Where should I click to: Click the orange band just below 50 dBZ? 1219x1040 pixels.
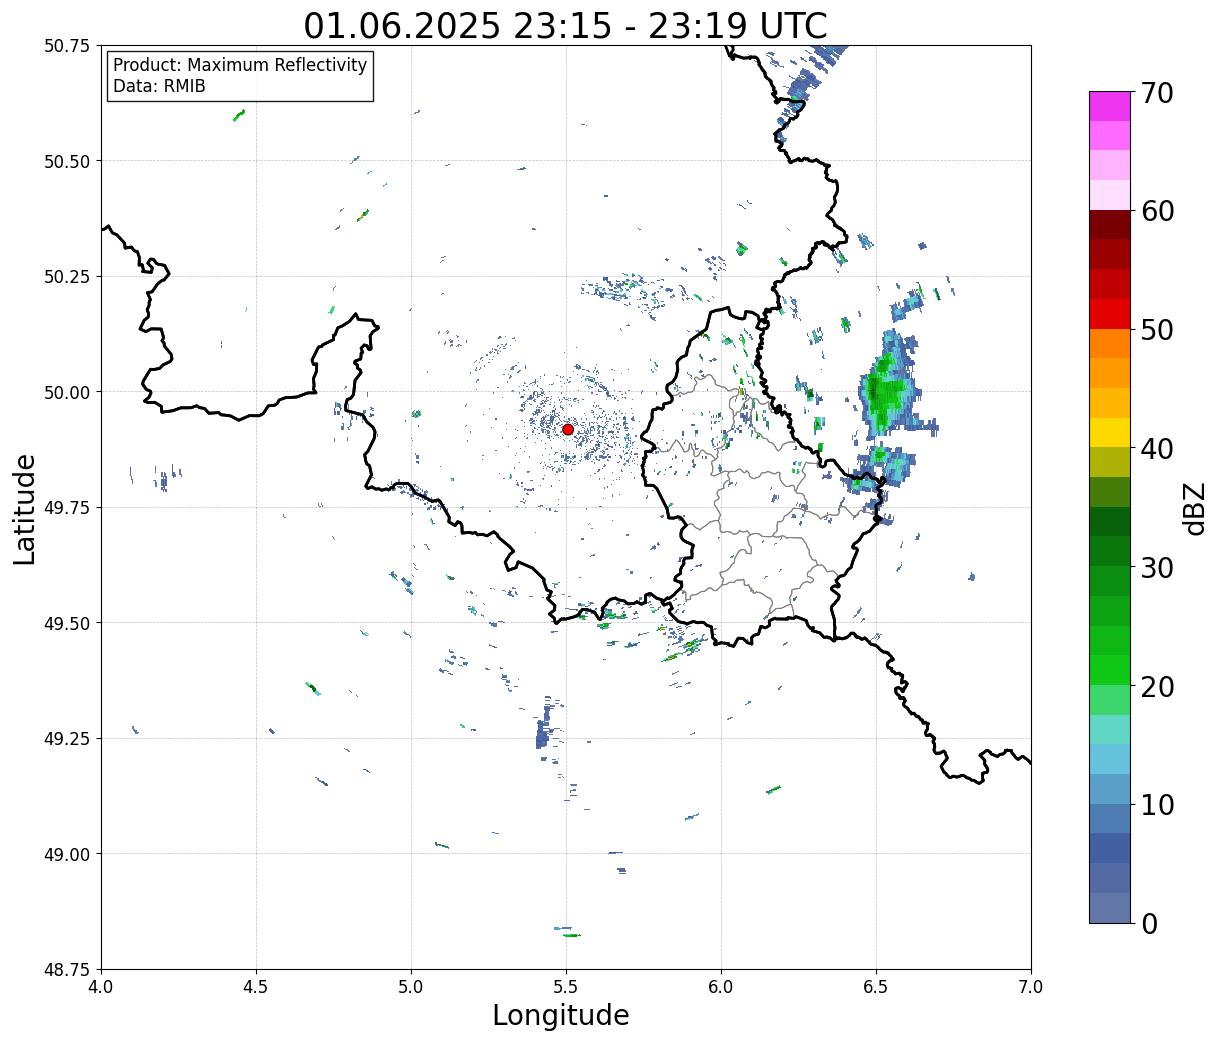point(1110,343)
